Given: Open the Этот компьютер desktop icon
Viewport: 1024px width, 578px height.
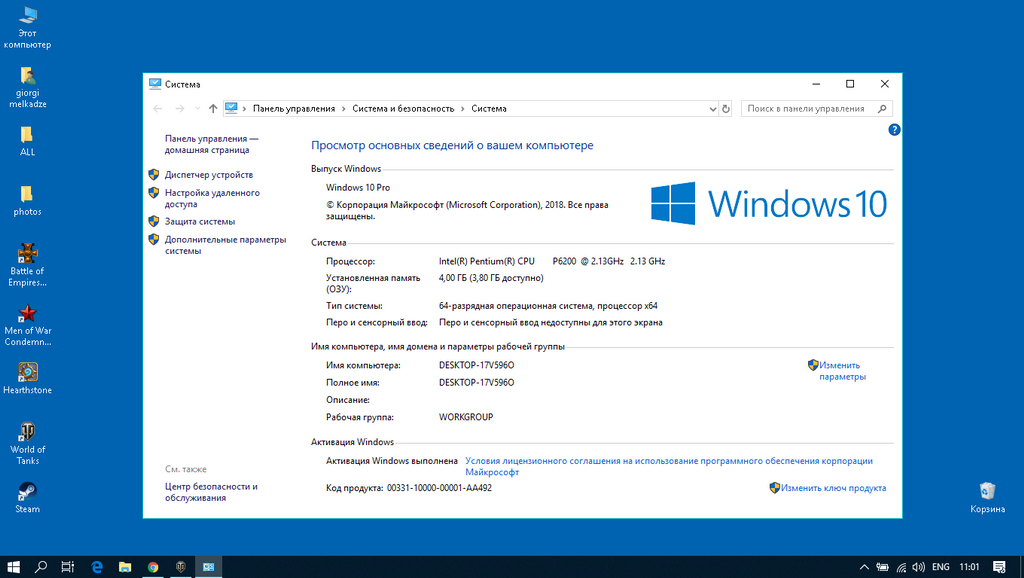Looking at the screenshot, I should tap(27, 27).
